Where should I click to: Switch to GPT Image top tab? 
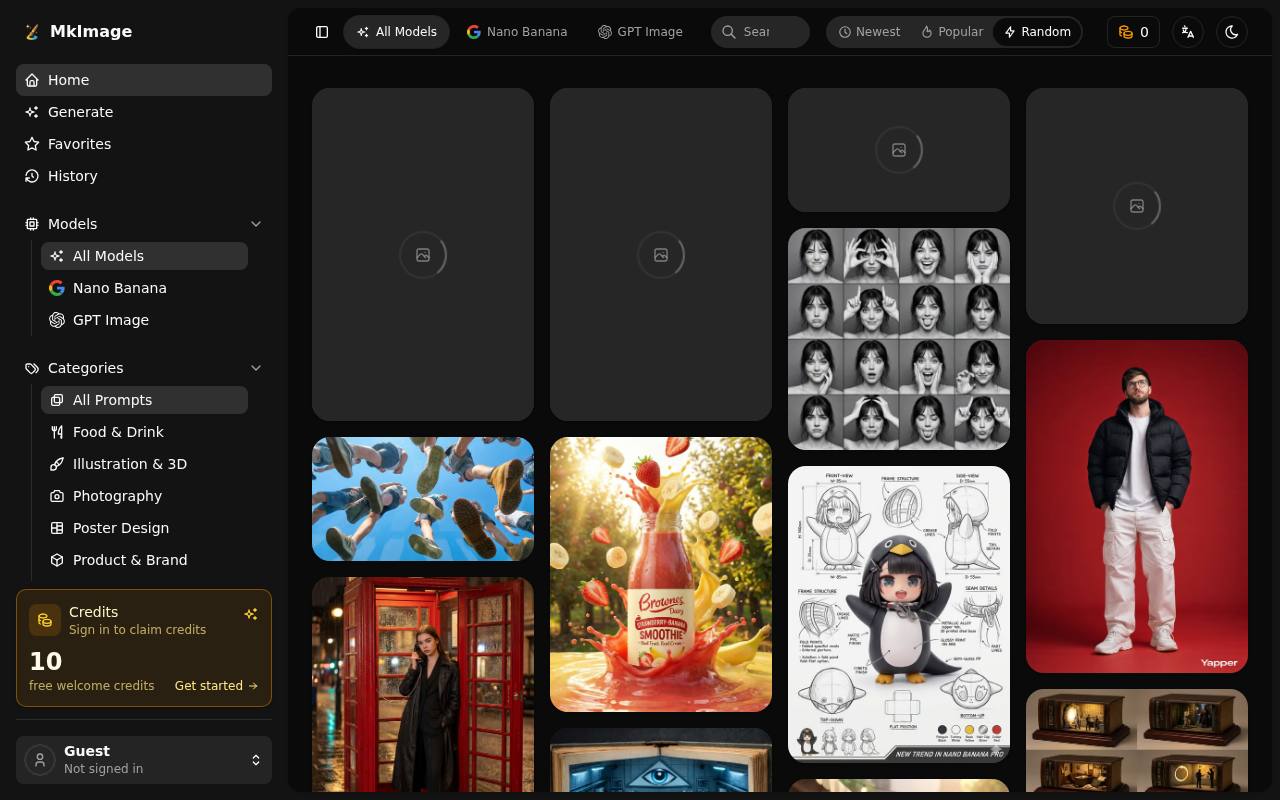pos(640,32)
